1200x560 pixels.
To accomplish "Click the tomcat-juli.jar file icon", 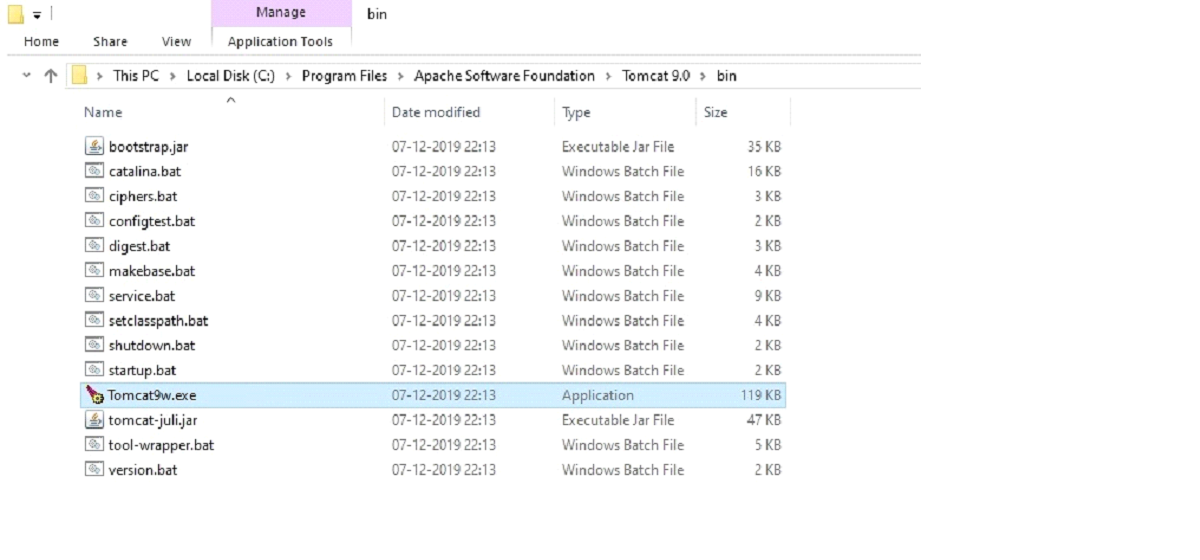I will 94,420.
